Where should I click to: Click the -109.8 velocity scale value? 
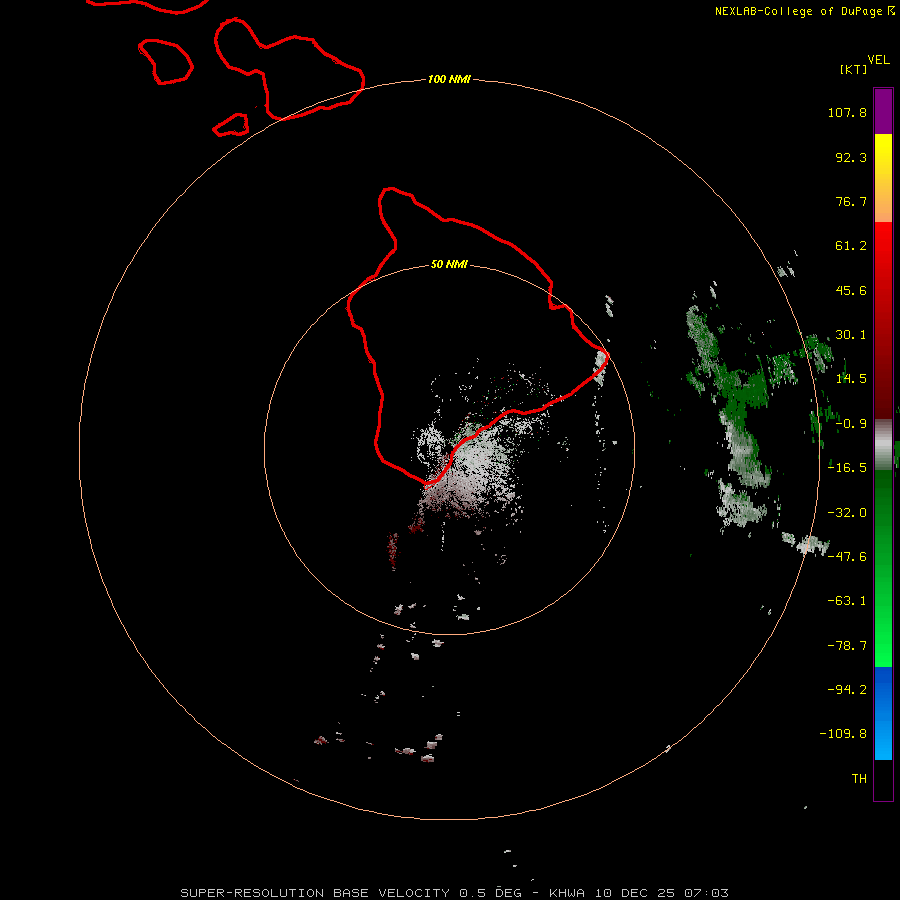[x=843, y=734]
